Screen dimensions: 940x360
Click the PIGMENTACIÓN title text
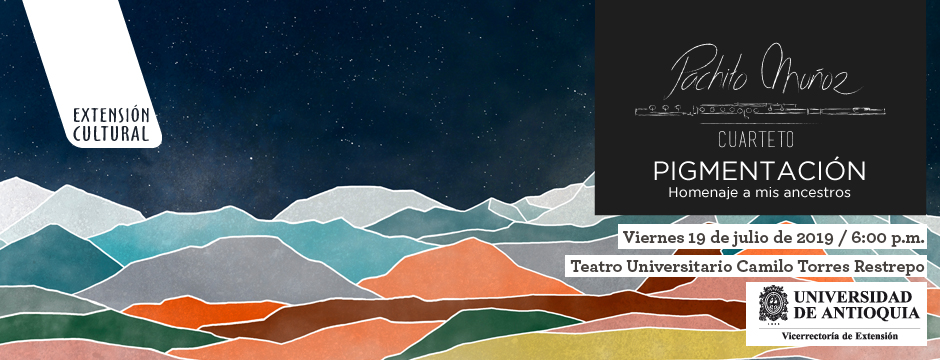coord(760,171)
